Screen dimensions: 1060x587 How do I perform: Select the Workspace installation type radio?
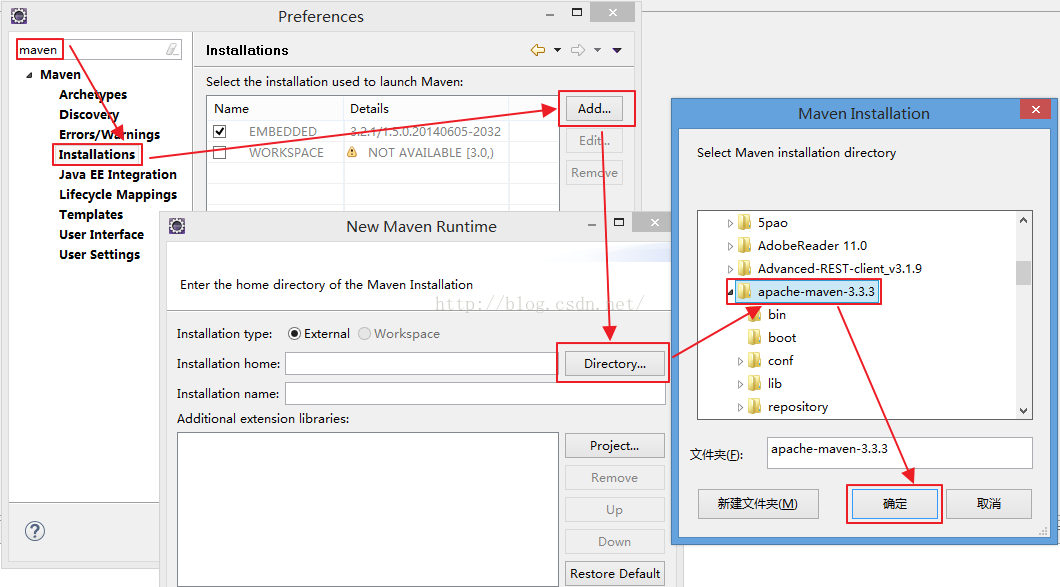point(364,333)
